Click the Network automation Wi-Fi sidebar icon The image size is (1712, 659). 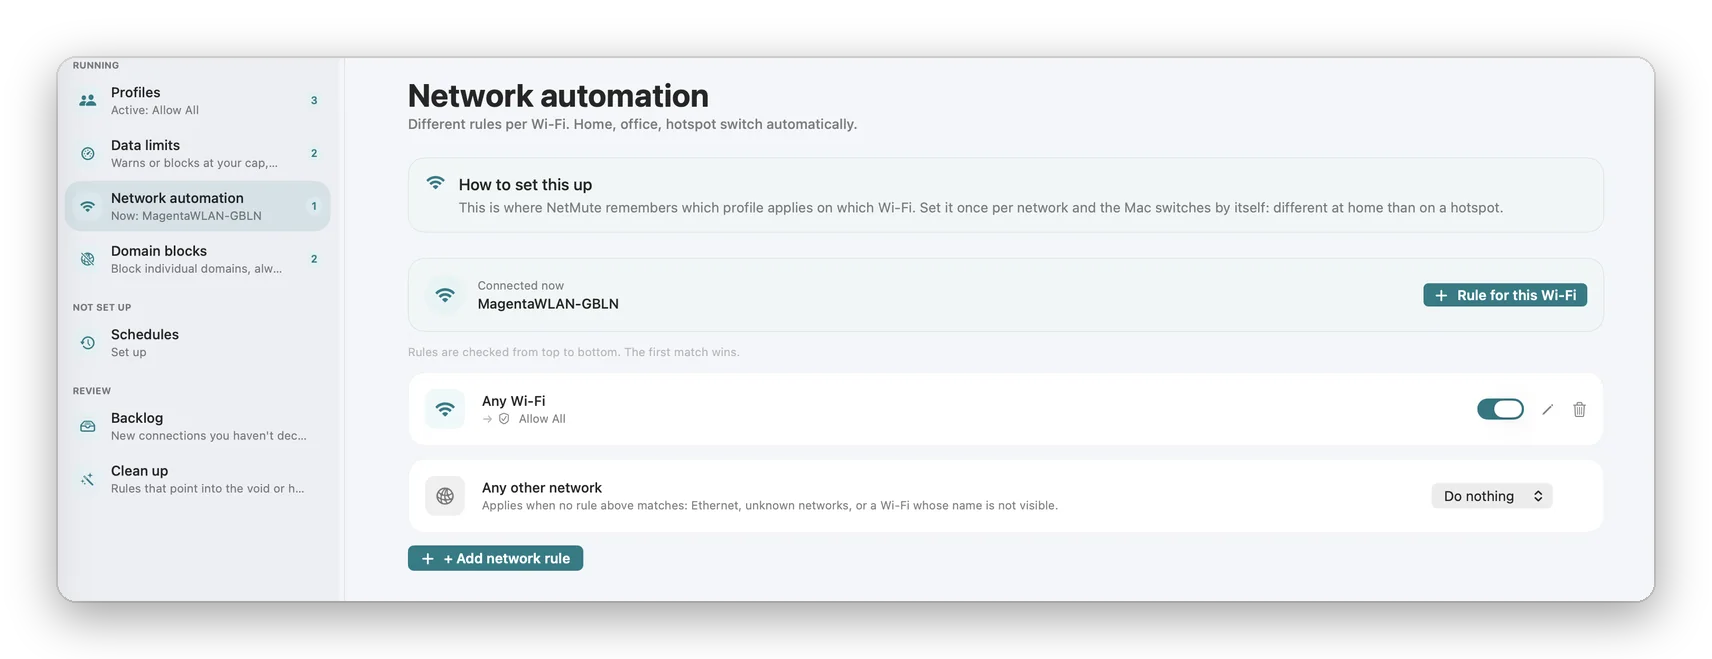[x=88, y=206]
